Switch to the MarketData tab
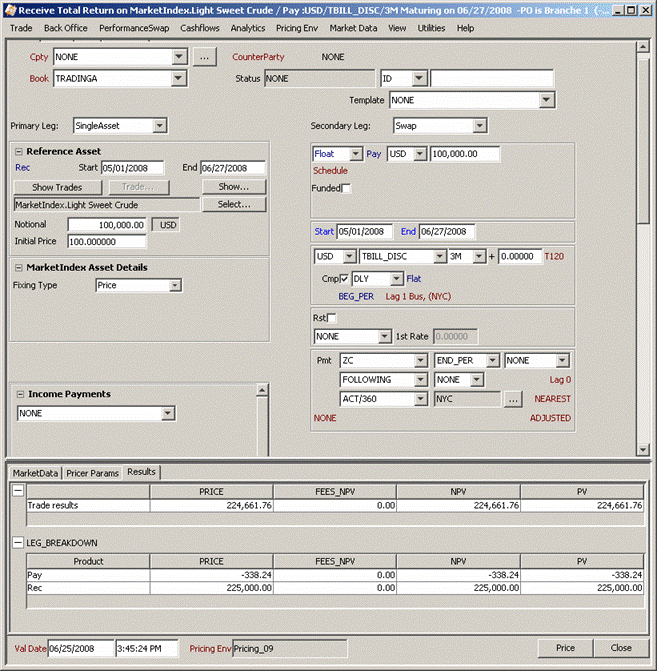This screenshot has height=671, width=657. coord(35,473)
